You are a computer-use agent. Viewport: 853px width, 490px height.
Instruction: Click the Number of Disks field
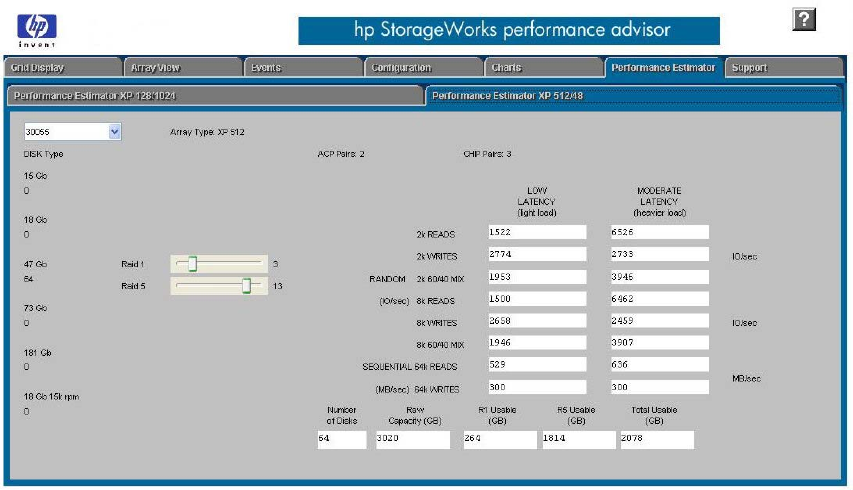coord(342,439)
